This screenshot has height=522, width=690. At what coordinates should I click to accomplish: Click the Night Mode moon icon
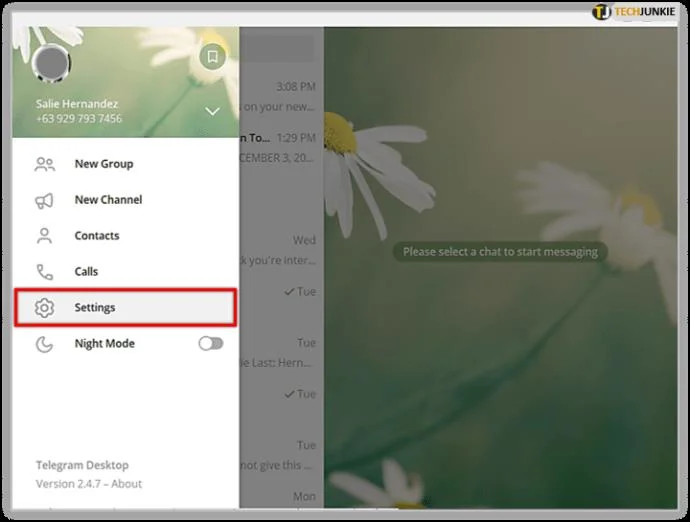point(44,344)
